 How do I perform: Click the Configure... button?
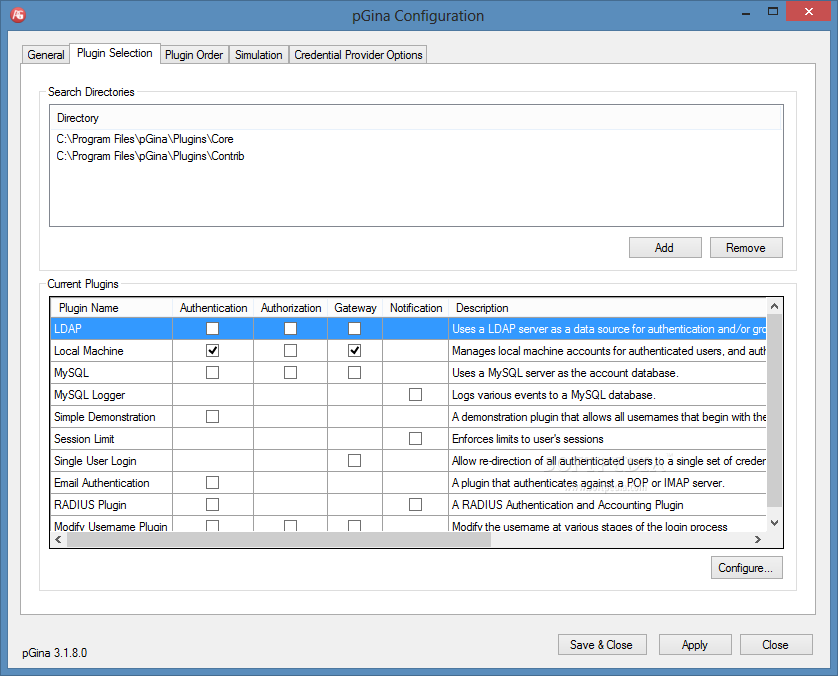click(x=746, y=568)
